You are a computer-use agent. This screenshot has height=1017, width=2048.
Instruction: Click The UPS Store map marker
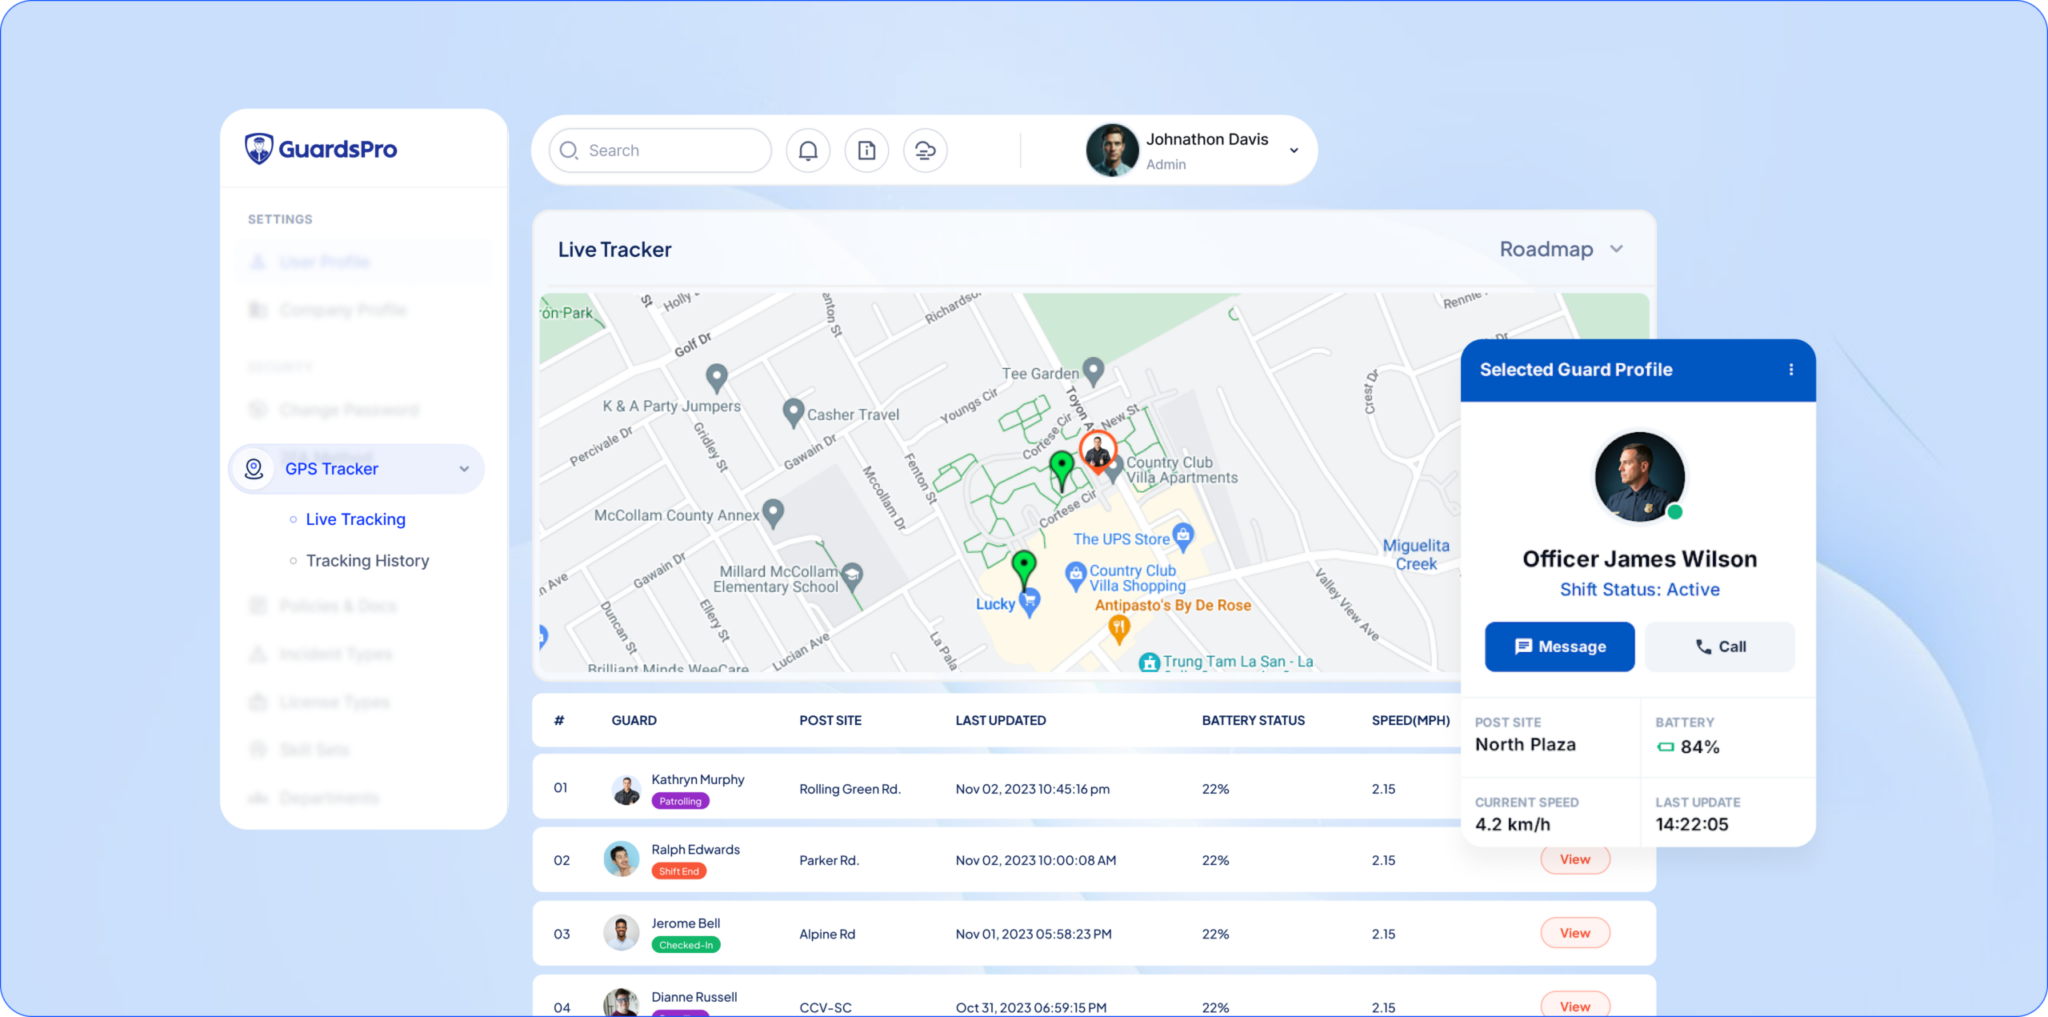tap(1183, 535)
